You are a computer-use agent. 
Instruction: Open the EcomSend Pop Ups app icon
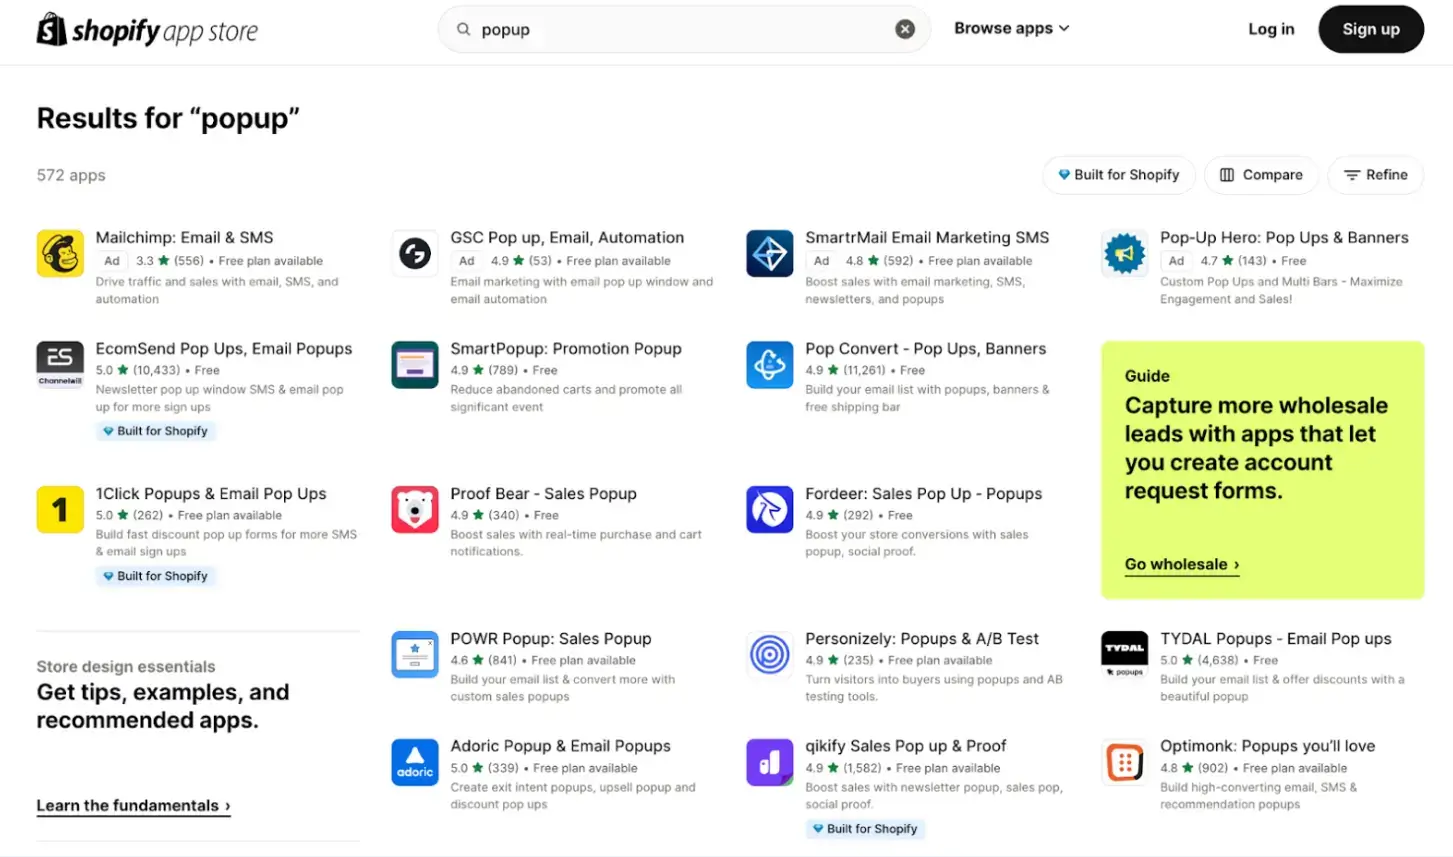(x=59, y=364)
